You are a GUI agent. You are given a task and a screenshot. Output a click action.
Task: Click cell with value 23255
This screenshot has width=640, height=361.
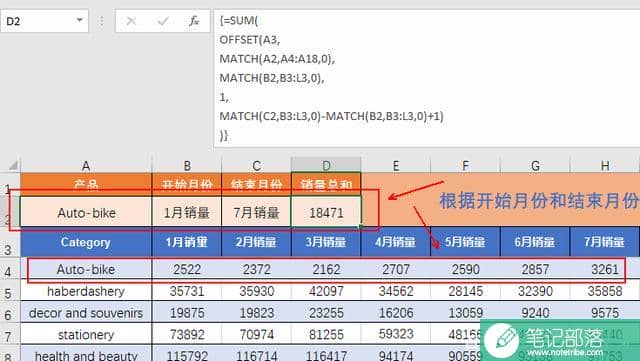[x=326, y=313]
